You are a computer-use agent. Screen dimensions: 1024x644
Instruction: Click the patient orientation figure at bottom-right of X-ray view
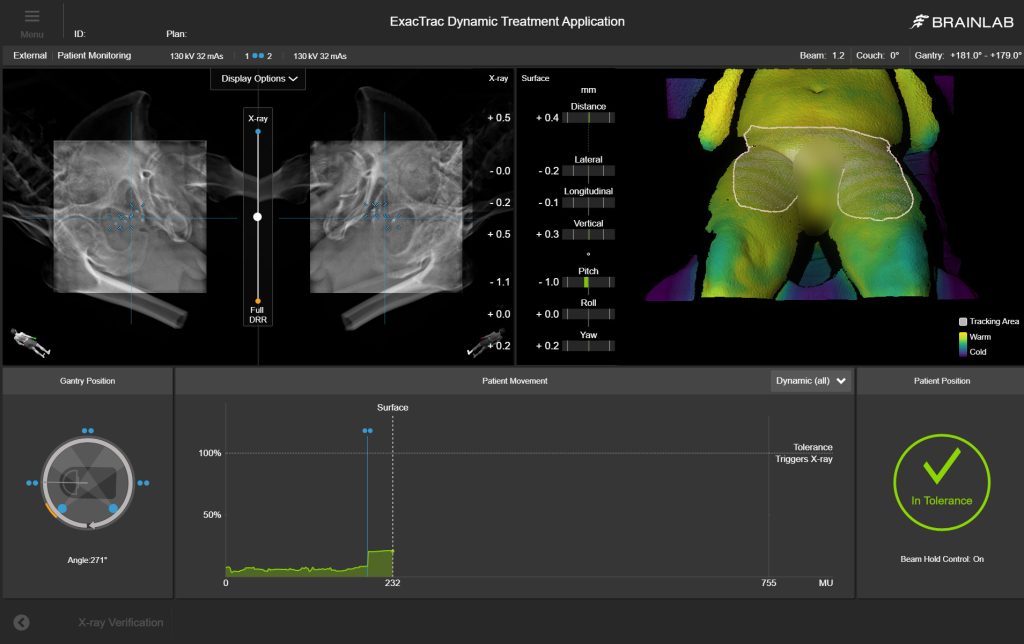pos(486,341)
